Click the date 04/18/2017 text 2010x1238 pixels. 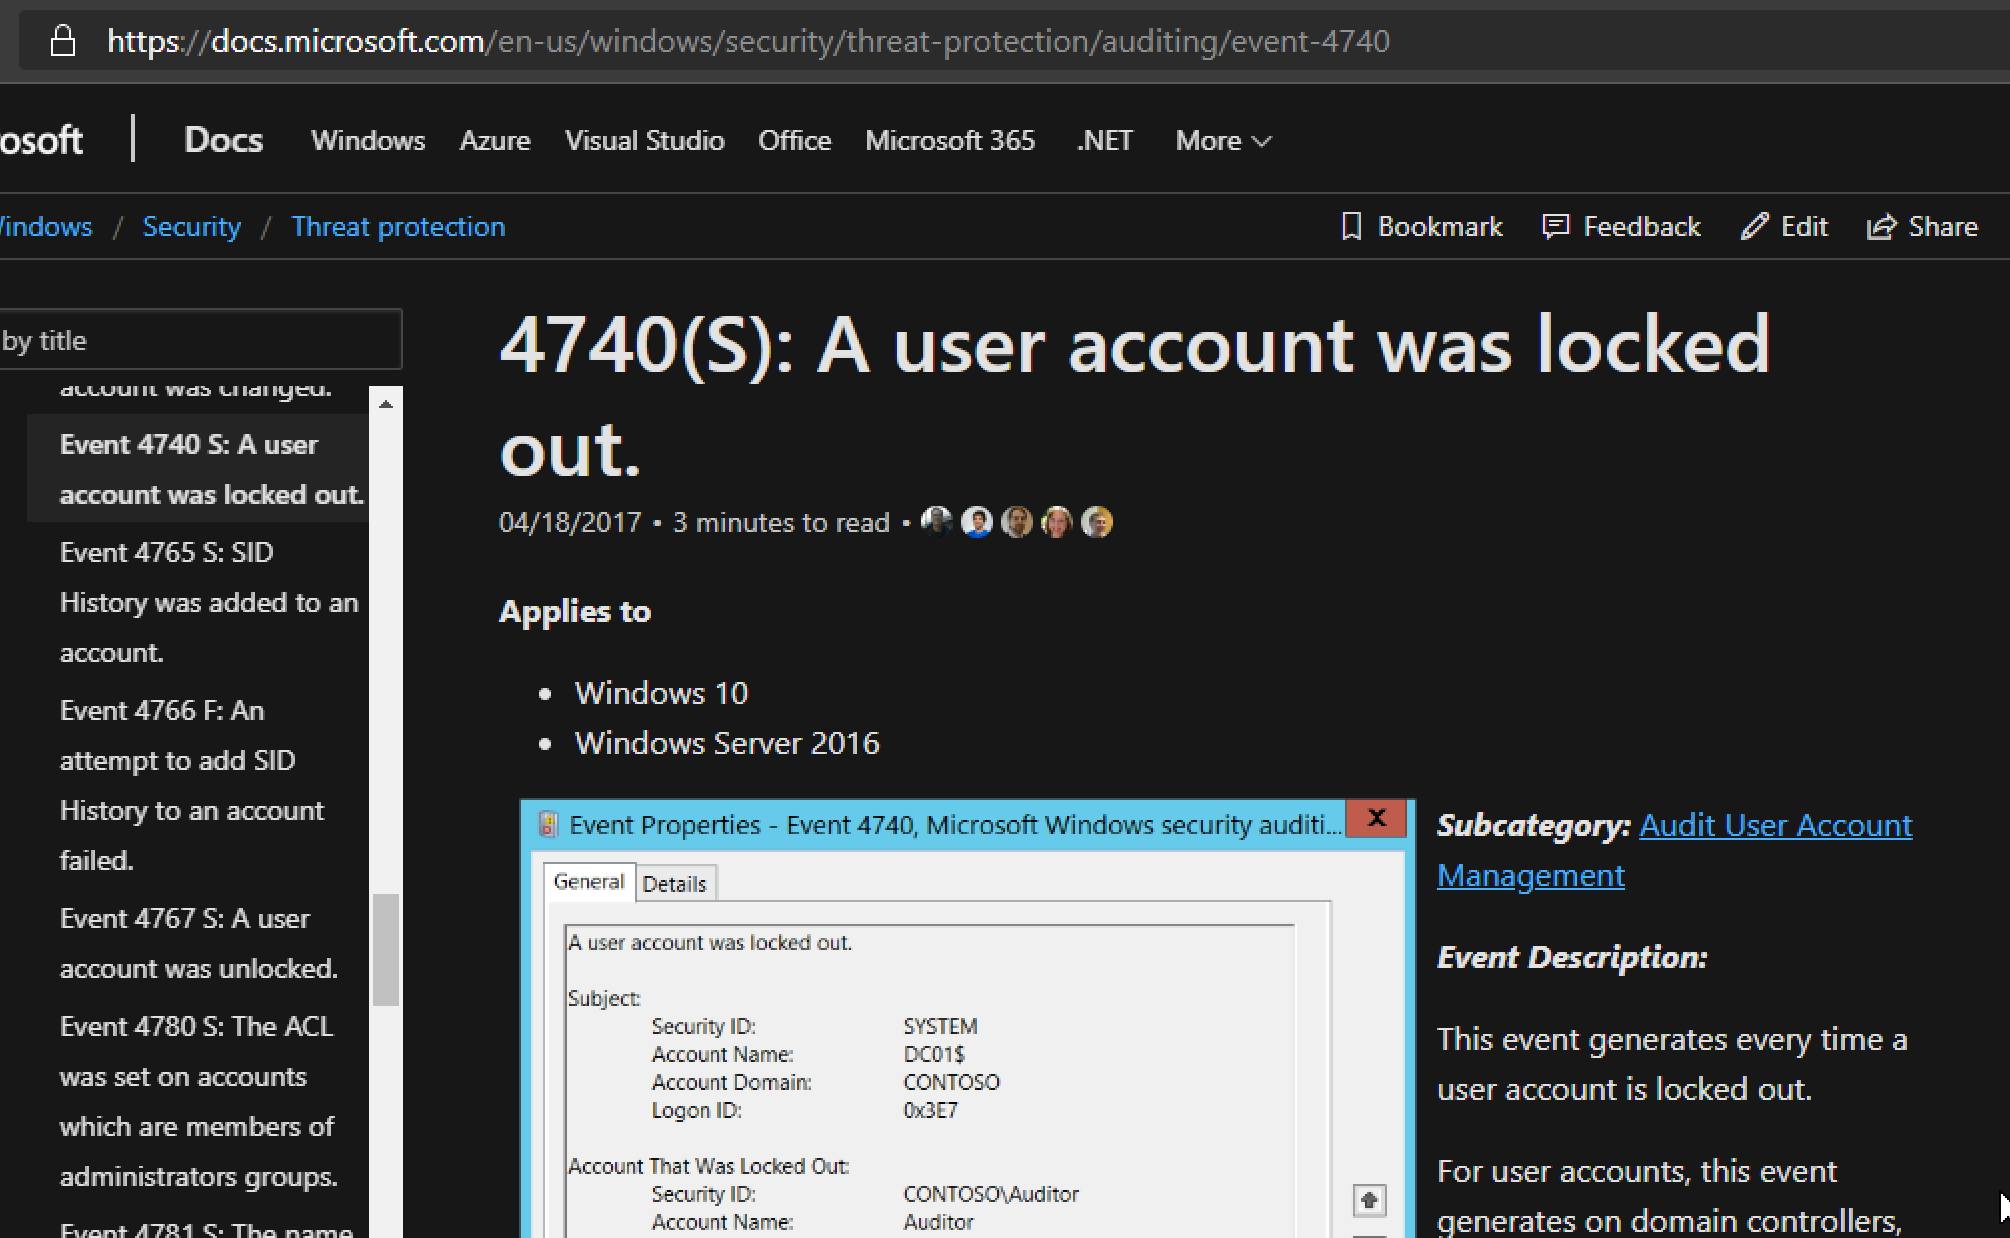coord(570,522)
